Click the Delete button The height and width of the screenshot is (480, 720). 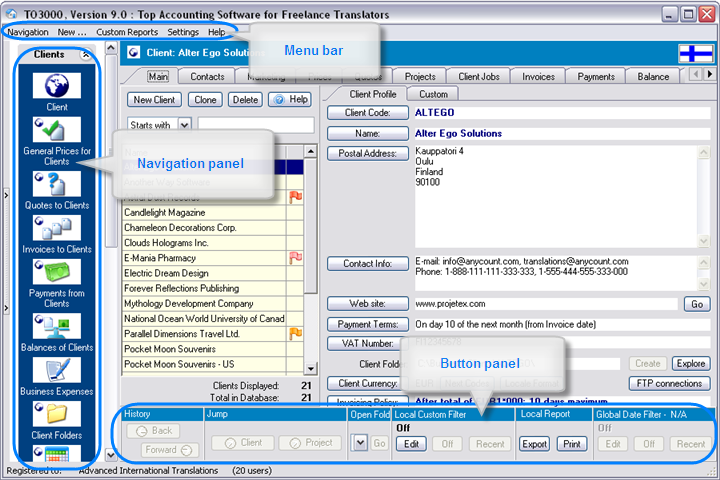pyautogui.click(x=245, y=100)
